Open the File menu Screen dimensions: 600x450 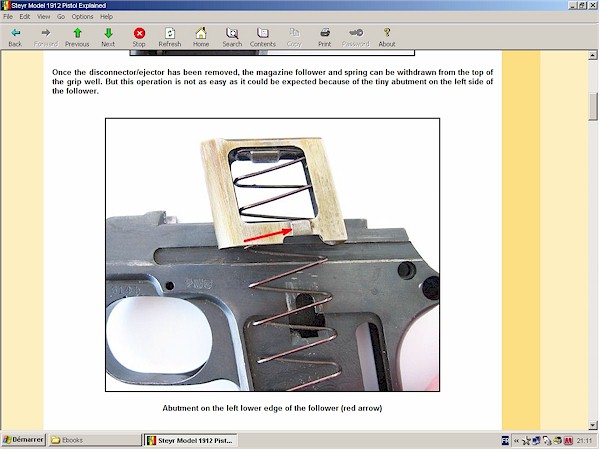[8, 16]
